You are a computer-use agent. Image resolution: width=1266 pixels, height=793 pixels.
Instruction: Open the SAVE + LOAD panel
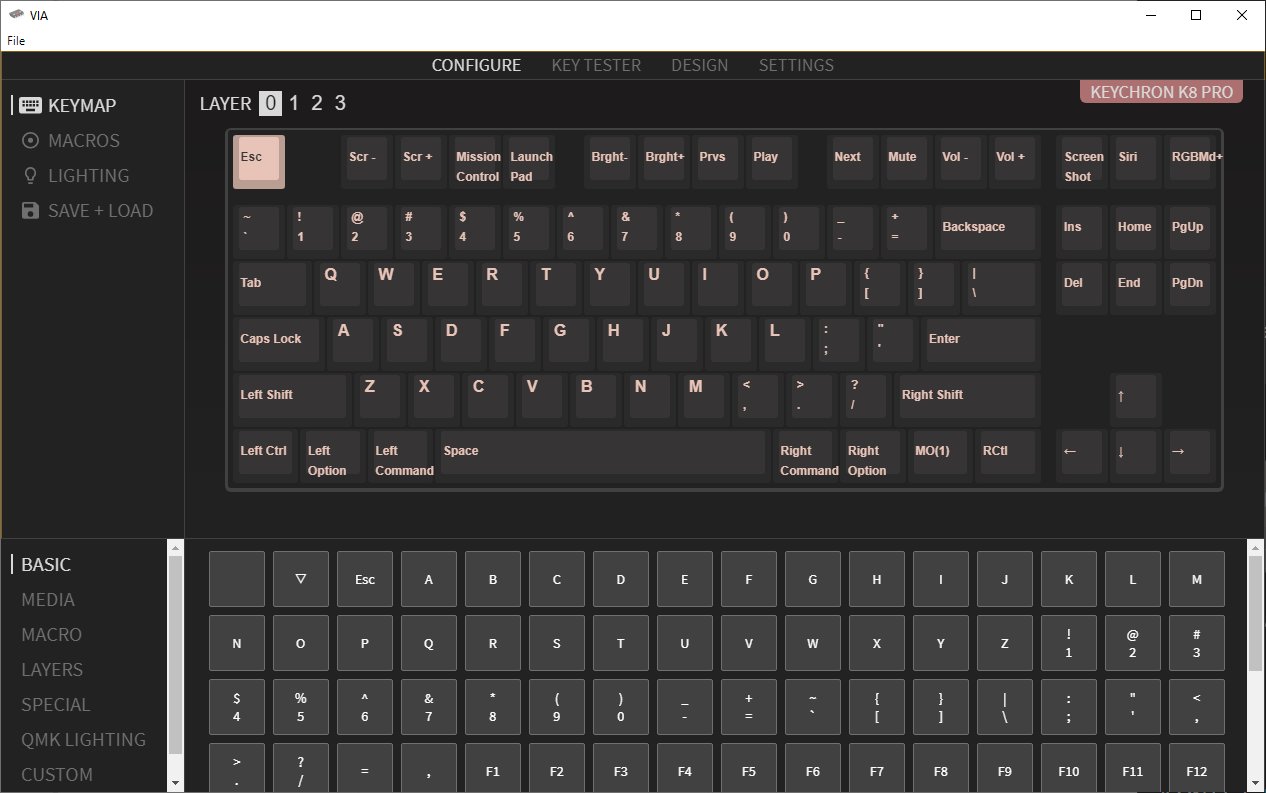100,210
